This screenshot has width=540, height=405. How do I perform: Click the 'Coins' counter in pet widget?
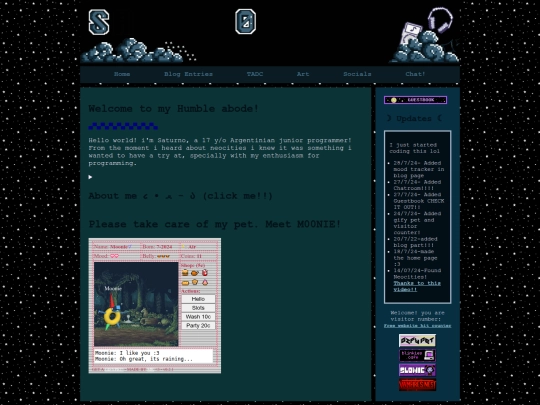pyautogui.click(x=191, y=256)
